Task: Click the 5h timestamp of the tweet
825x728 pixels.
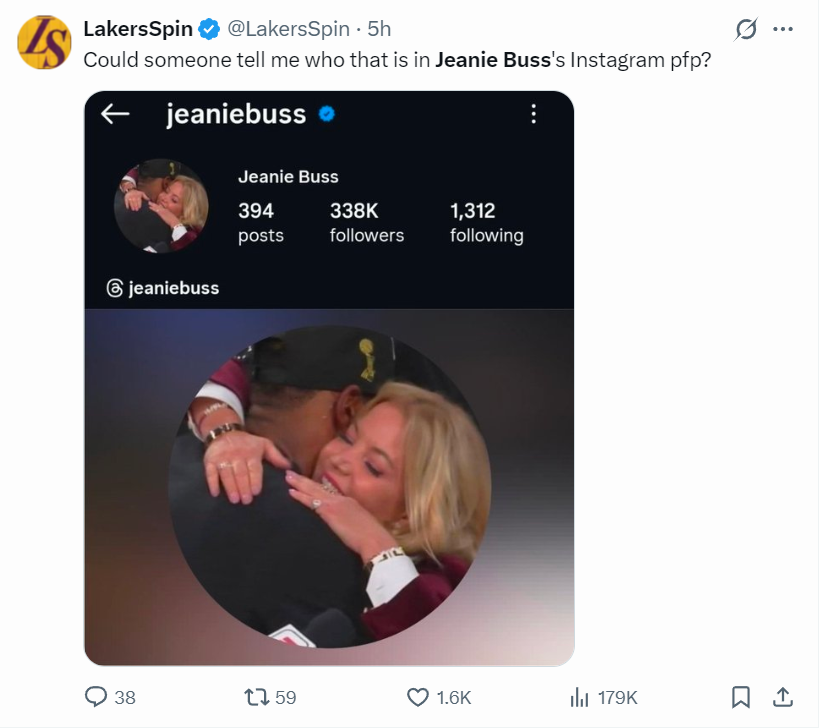Action: click(x=380, y=29)
